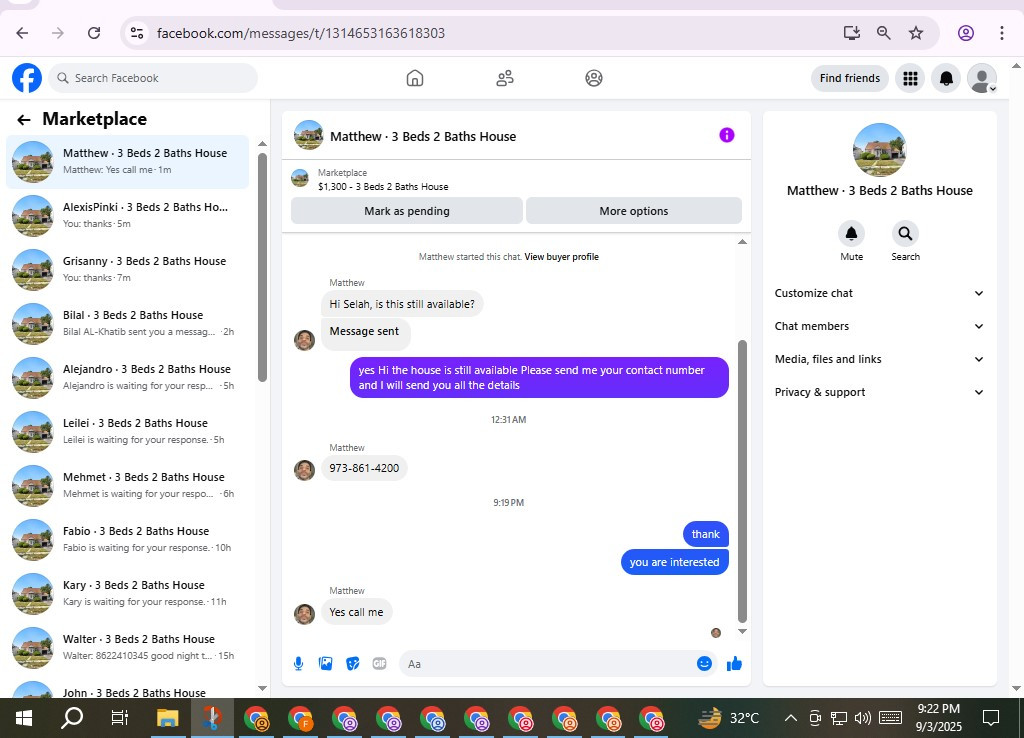The width and height of the screenshot is (1024, 738).
Task: Open Facebook notifications bell
Action: tap(946, 78)
